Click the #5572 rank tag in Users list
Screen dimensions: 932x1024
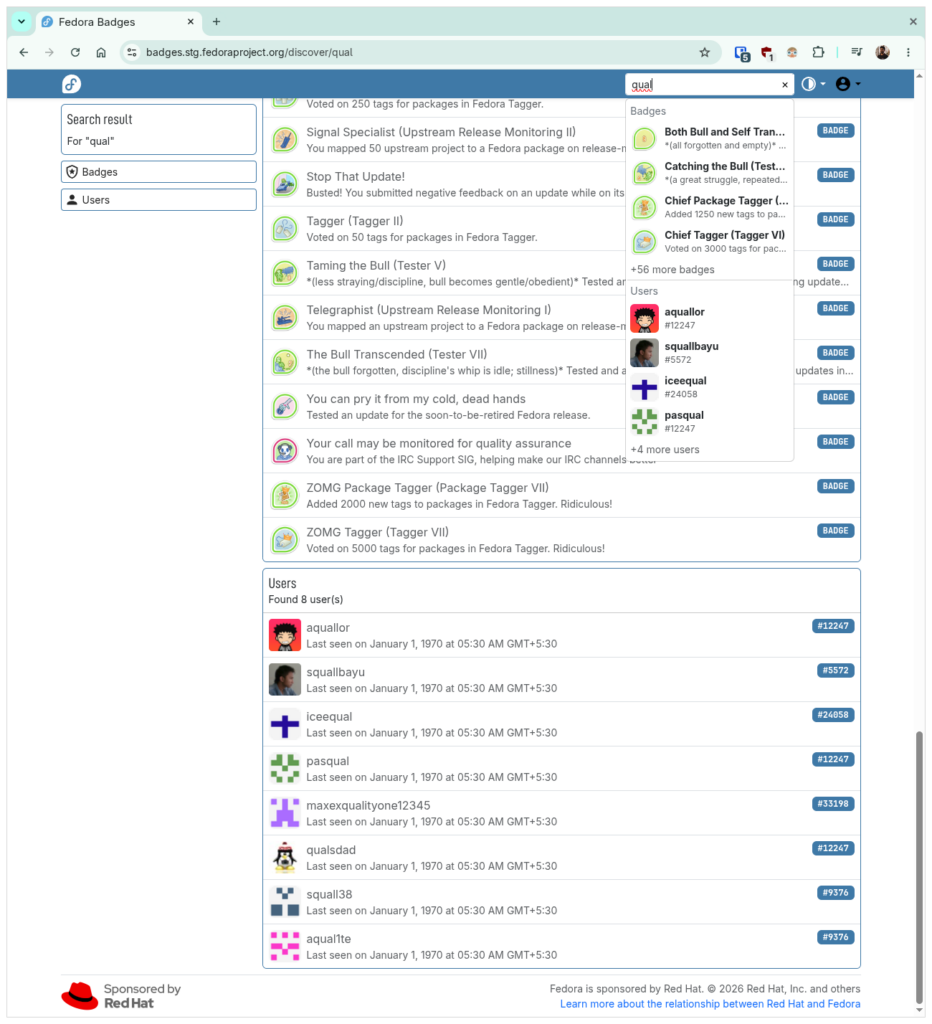(835, 671)
